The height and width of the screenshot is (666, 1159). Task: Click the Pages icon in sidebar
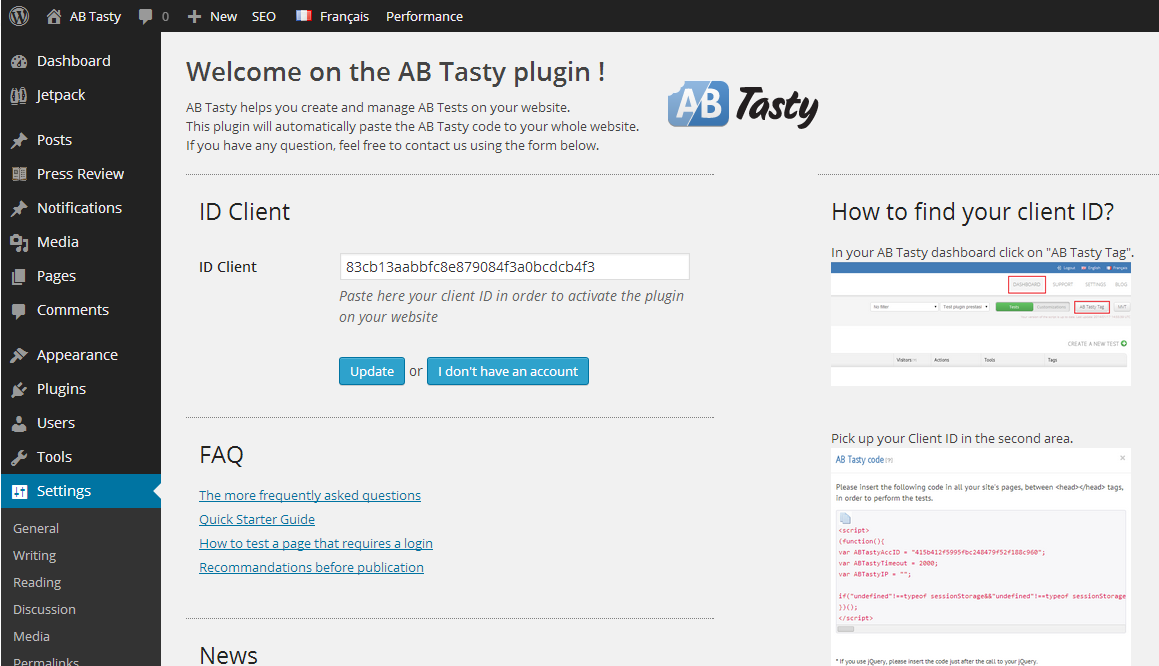(x=19, y=276)
